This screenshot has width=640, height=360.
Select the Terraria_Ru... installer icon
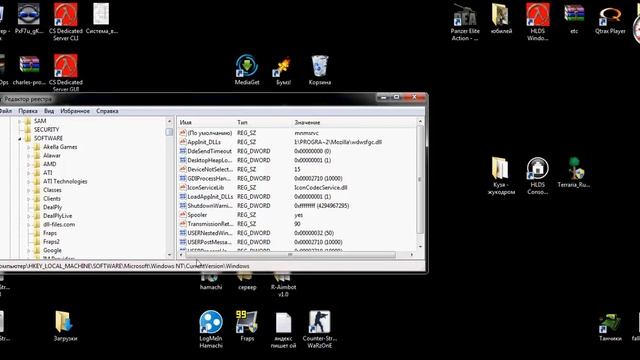pos(574,172)
